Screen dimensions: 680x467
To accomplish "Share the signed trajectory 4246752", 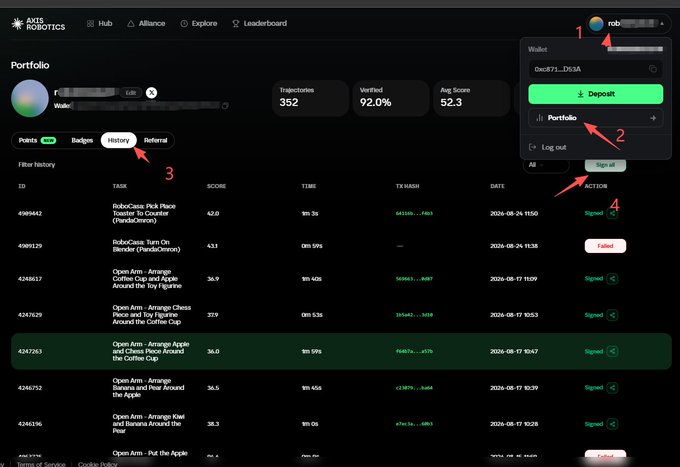I will (x=612, y=388).
